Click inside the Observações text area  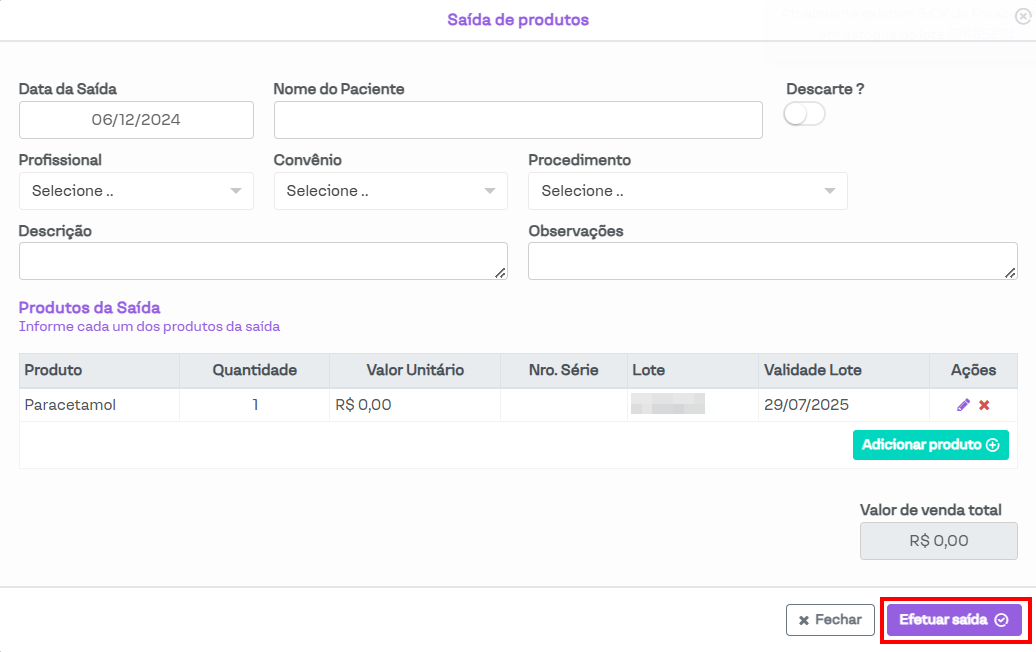(x=771, y=261)
